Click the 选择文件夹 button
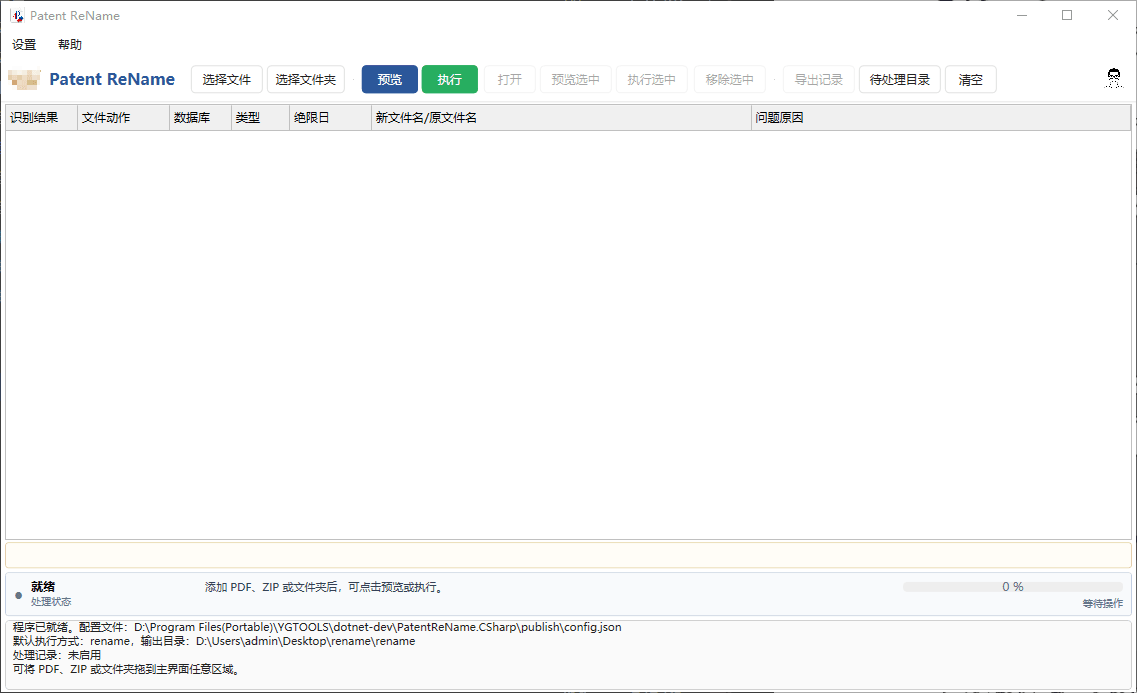This screenshot has width=1137, height=693. tap(306, 80)
